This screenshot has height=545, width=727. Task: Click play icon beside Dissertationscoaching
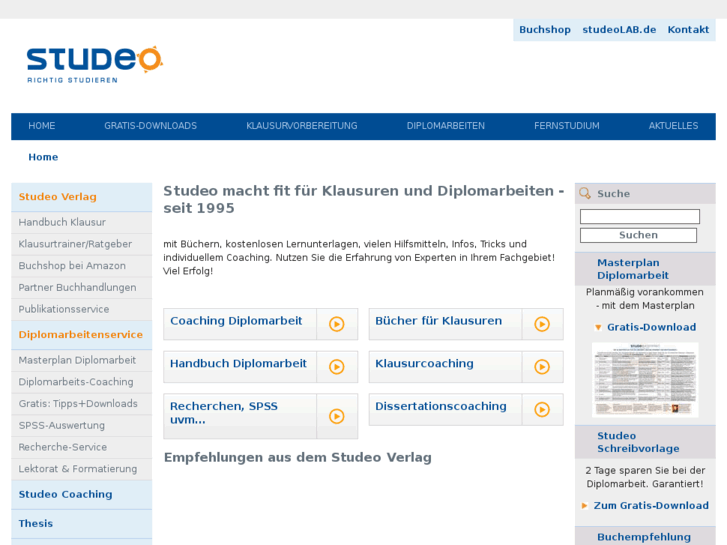[x=542, y=410]
